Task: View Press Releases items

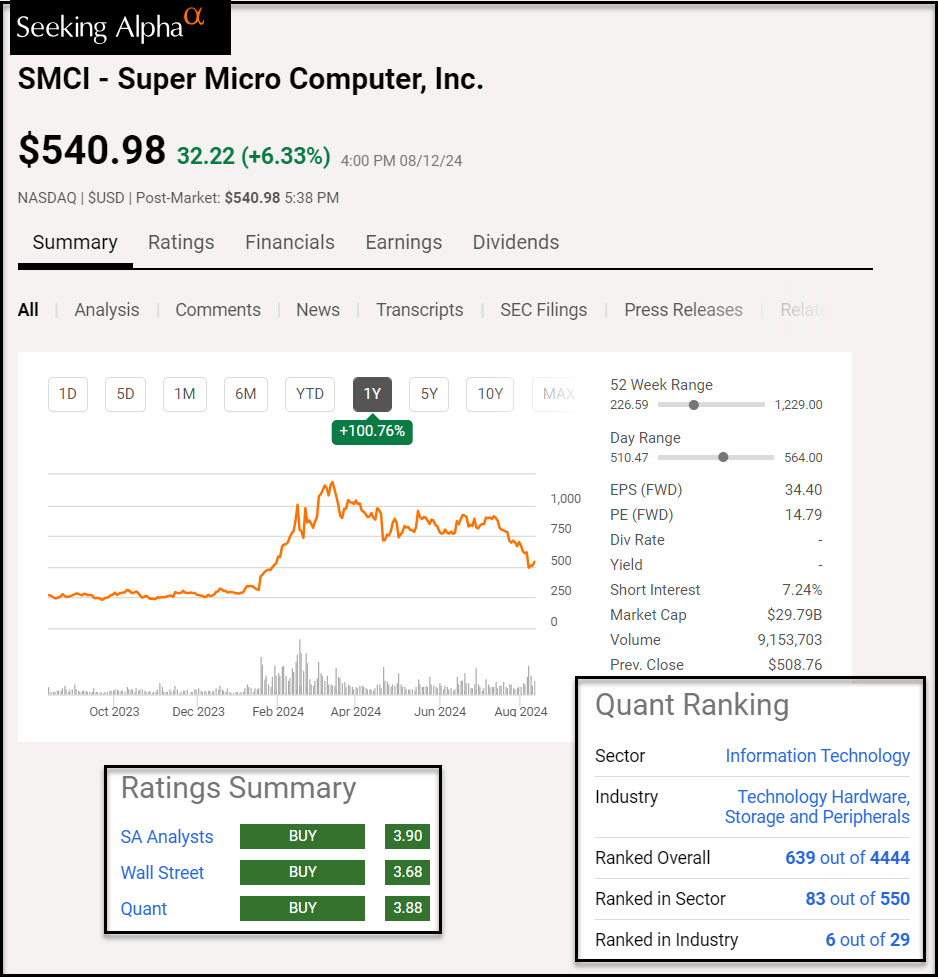Action: point(683,310)
